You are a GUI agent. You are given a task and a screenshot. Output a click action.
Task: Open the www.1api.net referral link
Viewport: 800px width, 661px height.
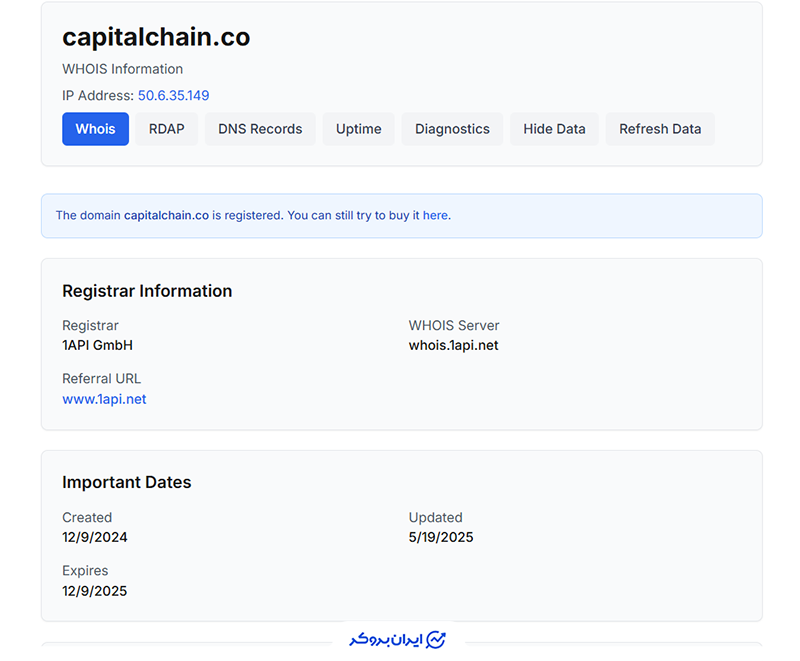pyautogui.click(x=103, y=398)
